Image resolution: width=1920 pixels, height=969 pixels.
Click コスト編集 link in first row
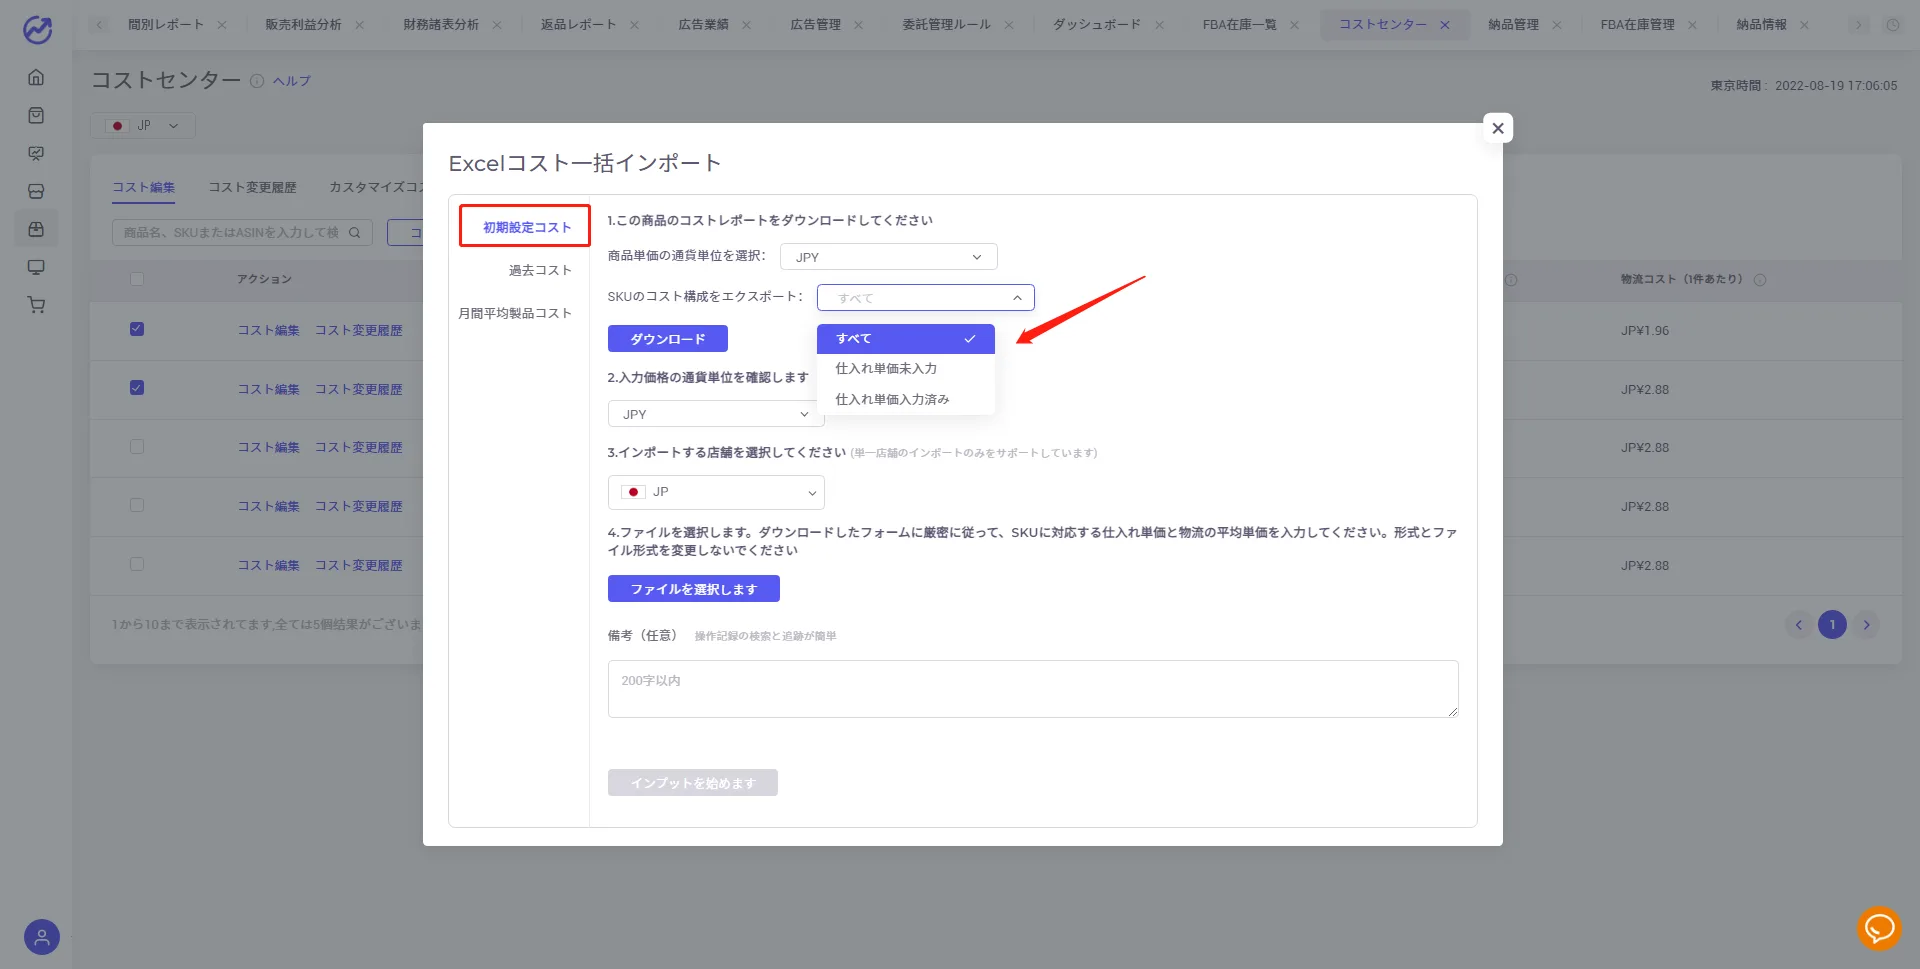[x=268, y=330]
